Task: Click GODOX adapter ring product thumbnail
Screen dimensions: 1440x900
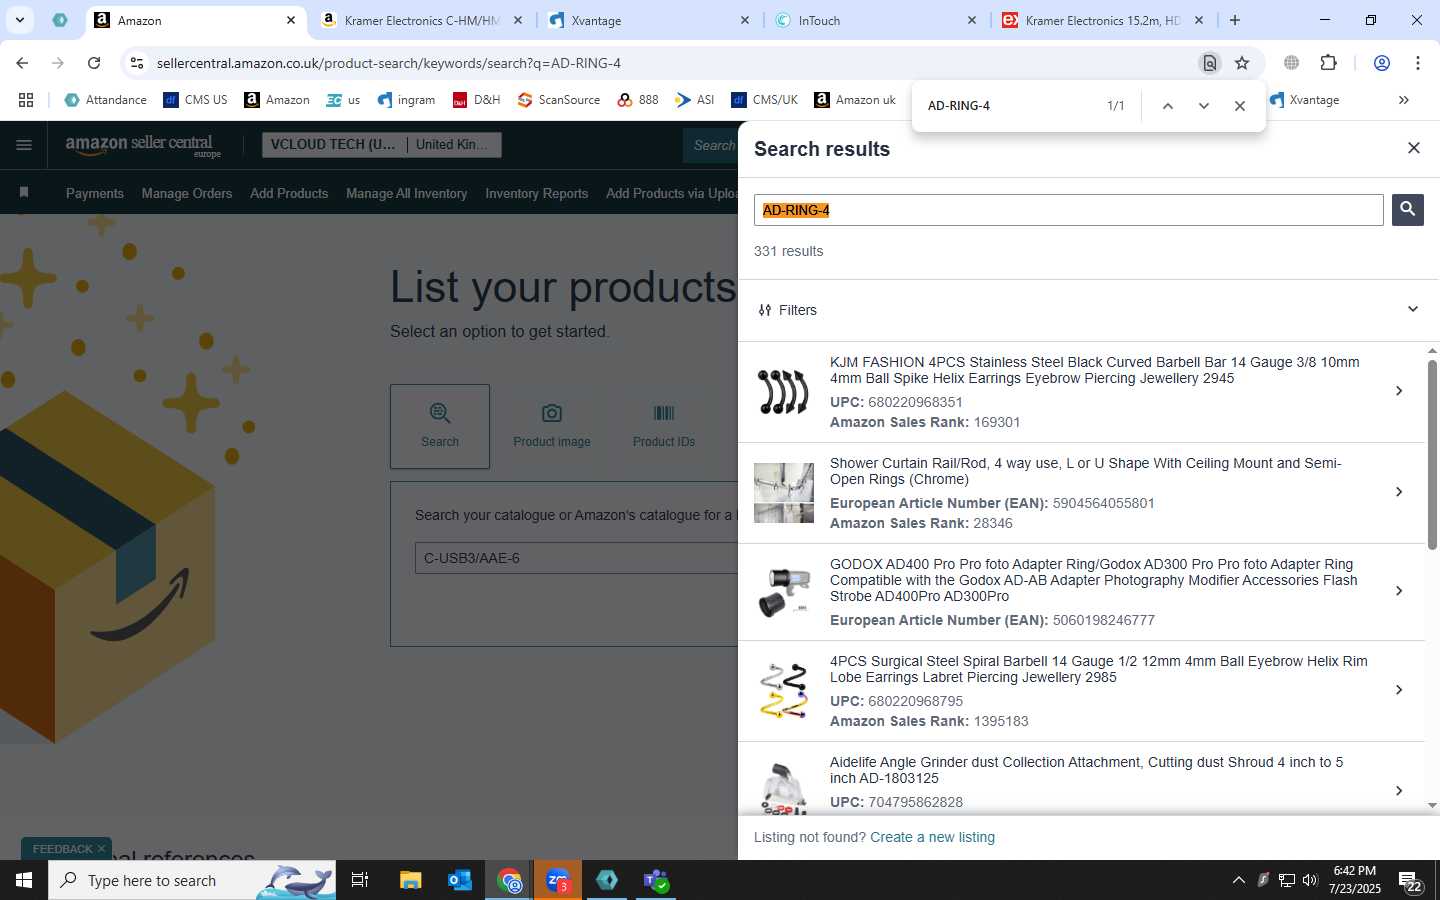Action: (x=783, y=592)
